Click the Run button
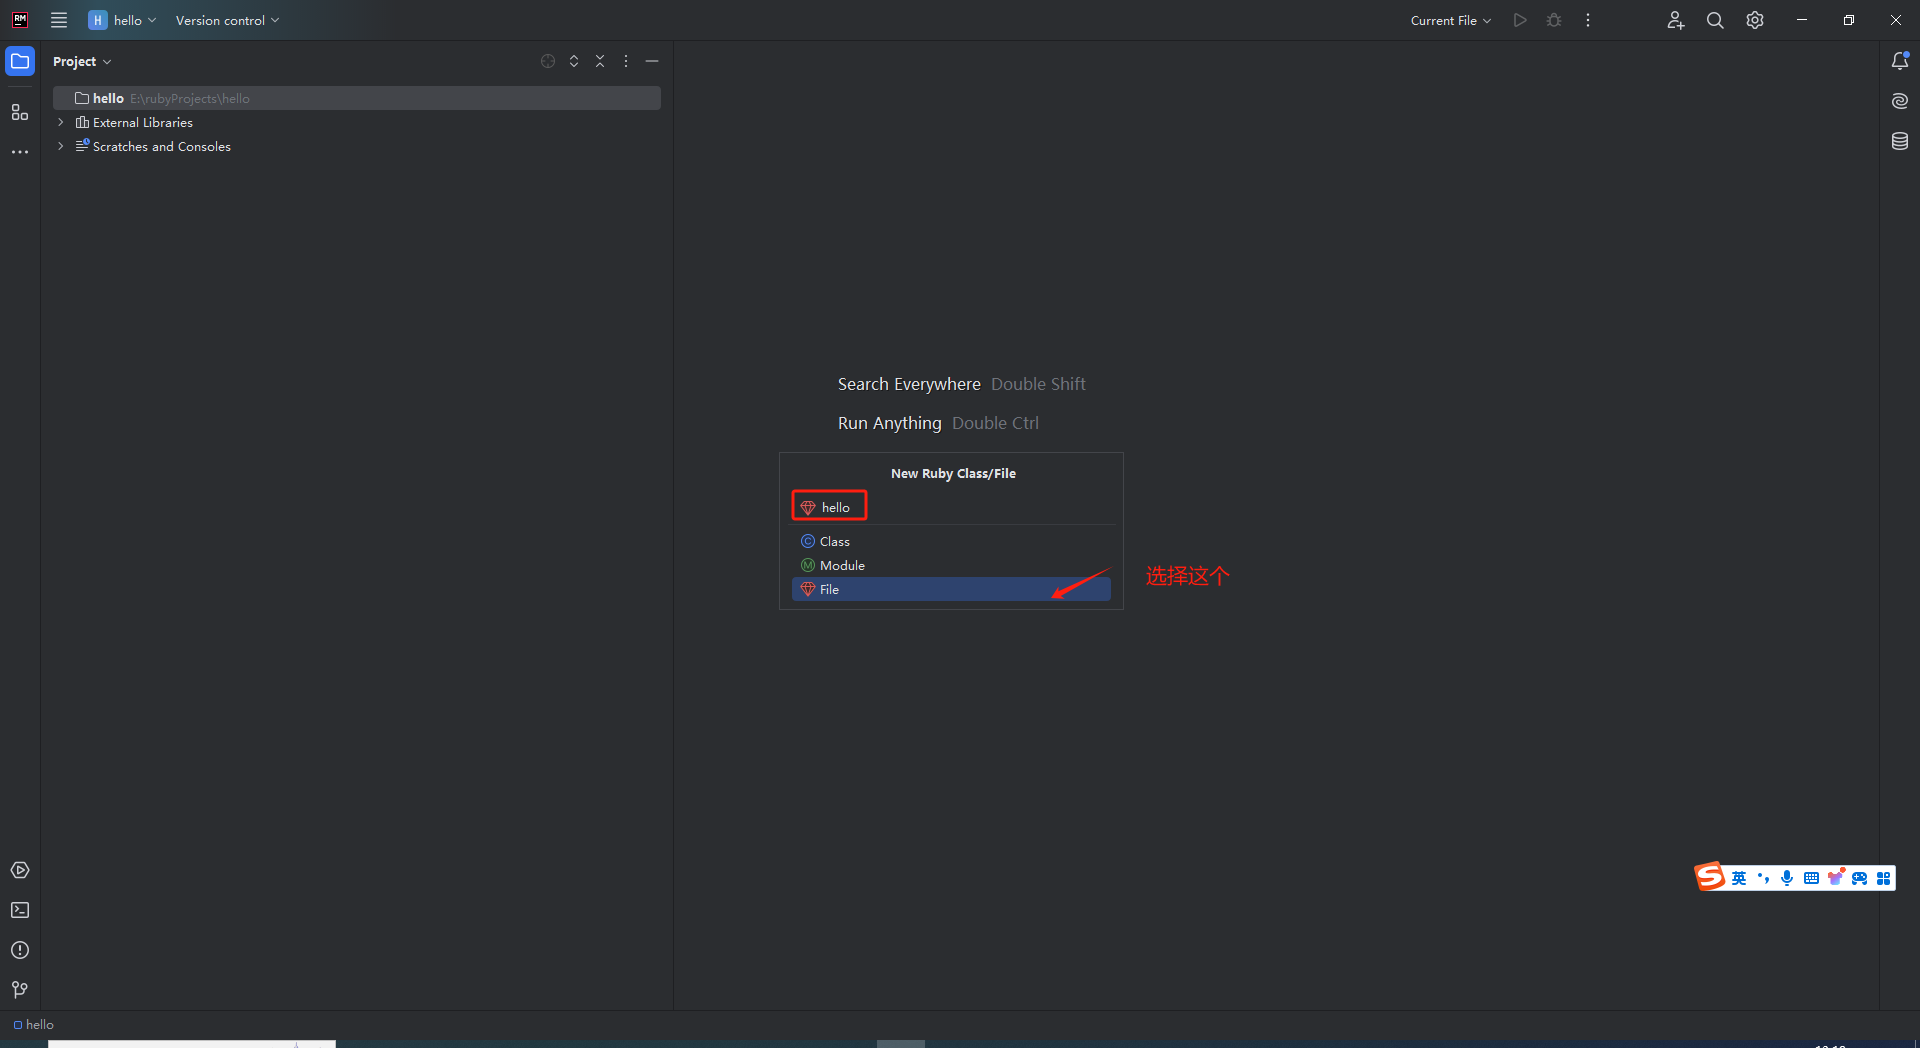 [1520, 20]
